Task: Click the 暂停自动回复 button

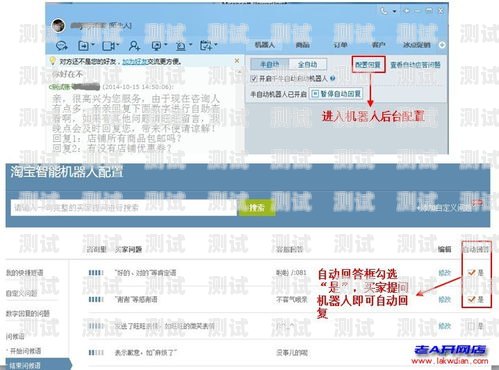Action: pyautogui.click(x=336, y=94)
